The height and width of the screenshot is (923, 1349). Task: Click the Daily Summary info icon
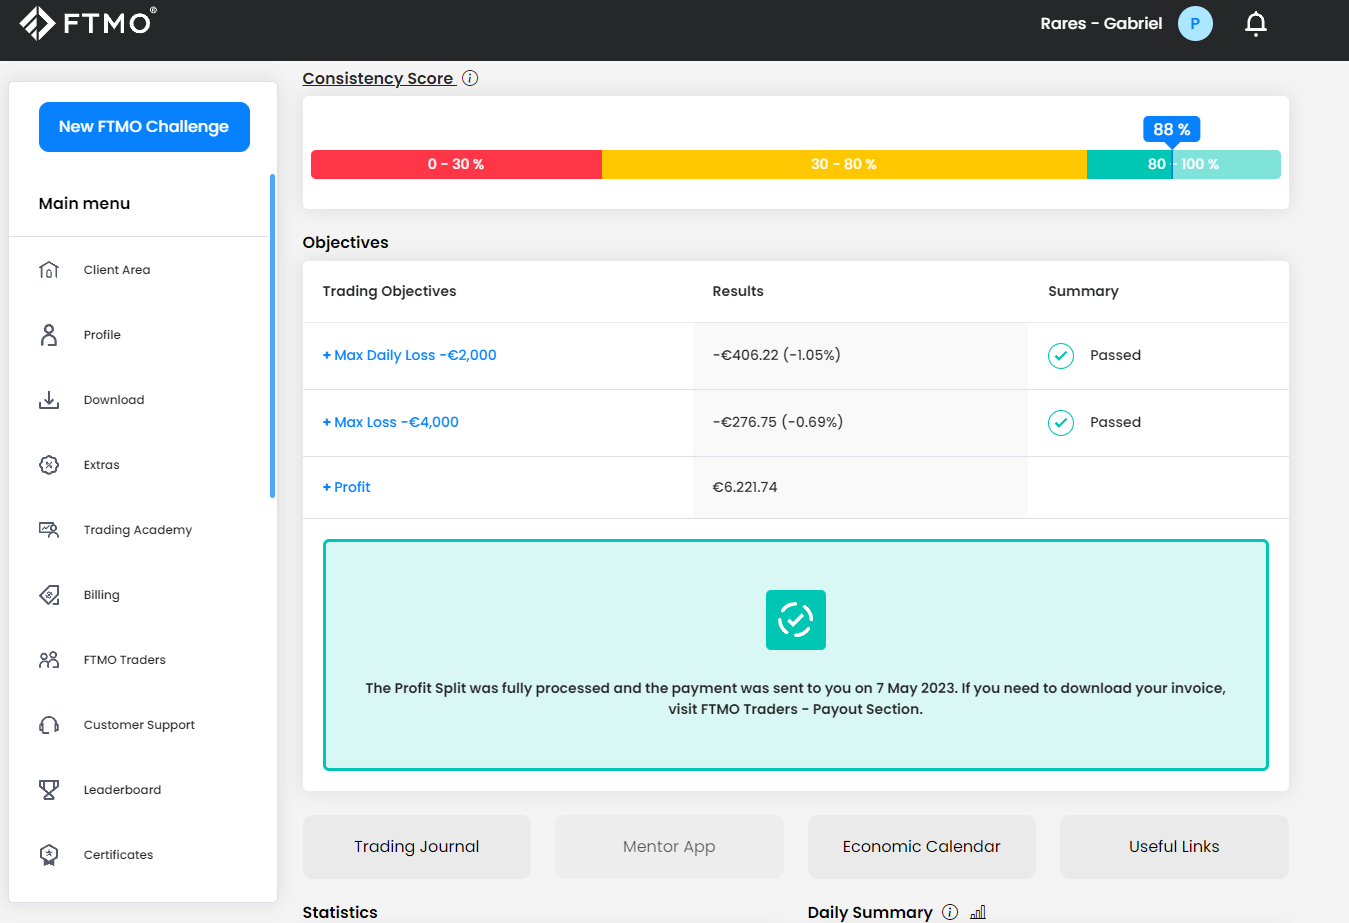coord(950,912)
